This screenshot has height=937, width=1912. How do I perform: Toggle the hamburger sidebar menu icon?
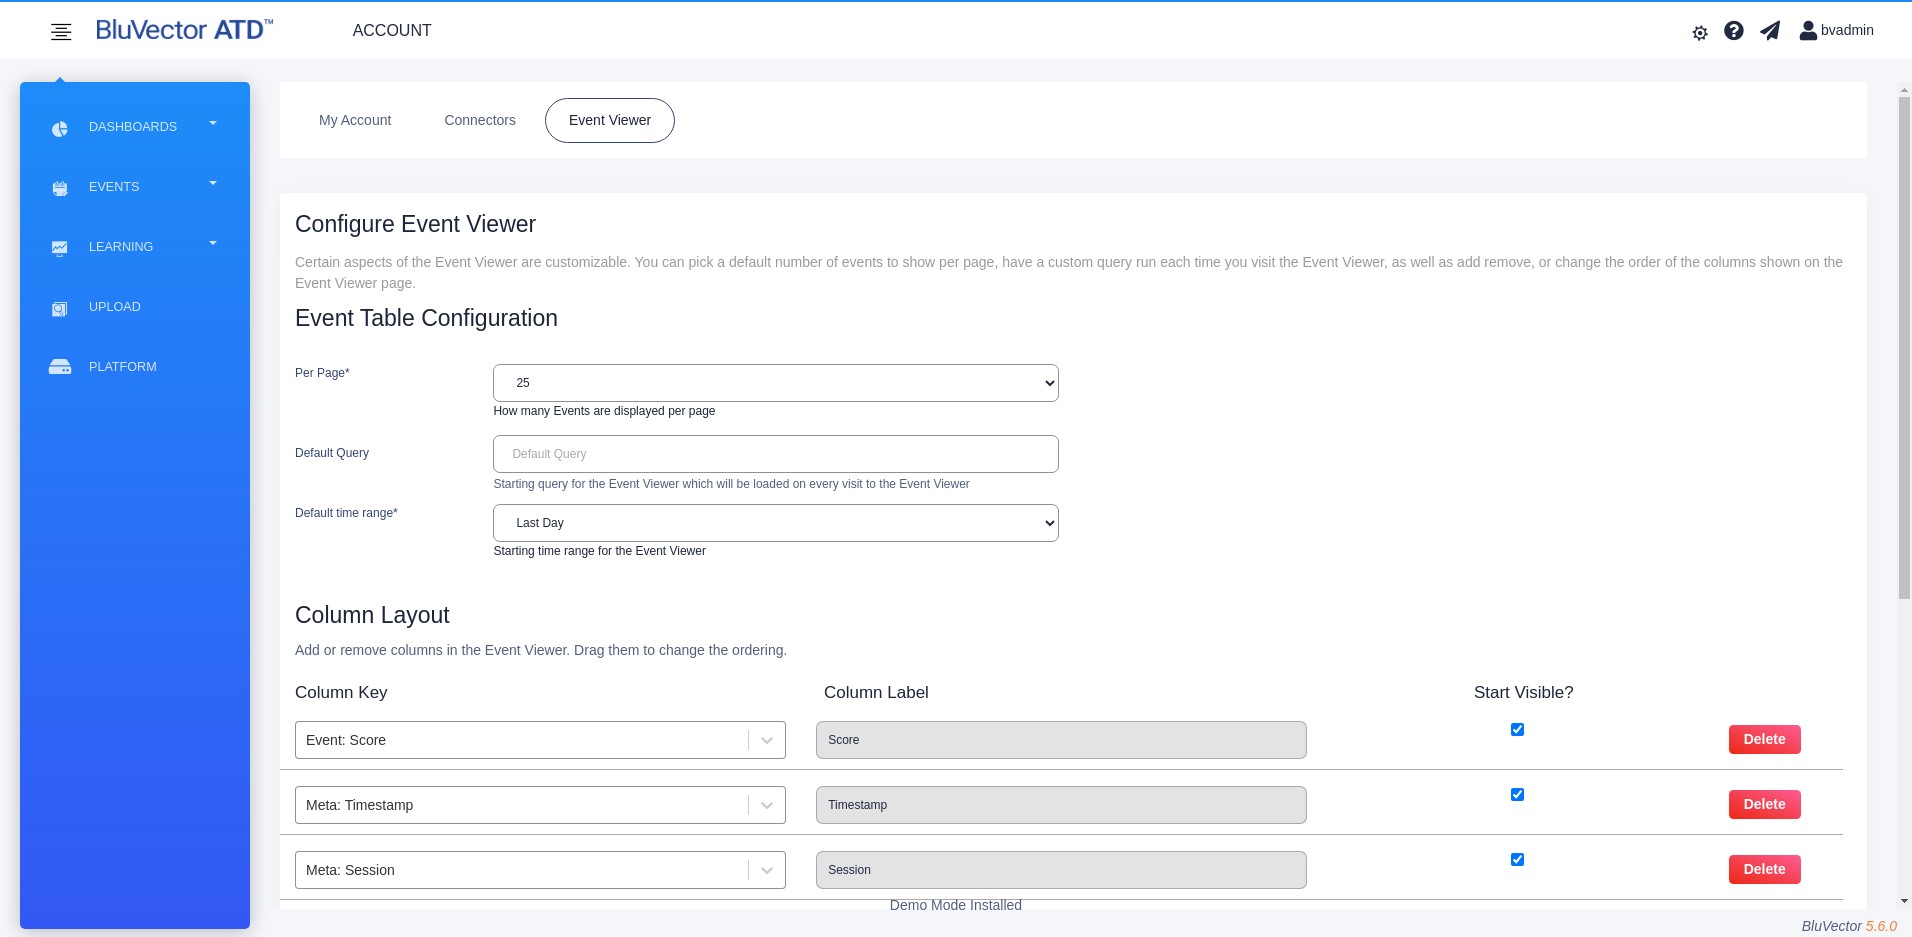coord(61,32)
